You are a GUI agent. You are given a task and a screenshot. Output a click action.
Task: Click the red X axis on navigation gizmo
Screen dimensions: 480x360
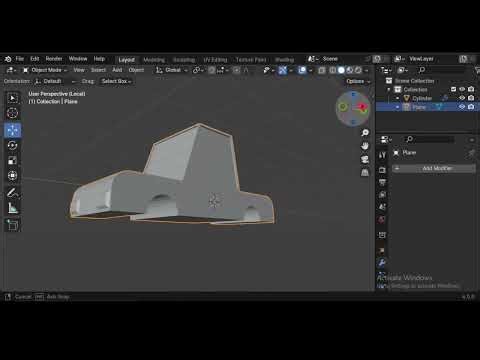363,107
